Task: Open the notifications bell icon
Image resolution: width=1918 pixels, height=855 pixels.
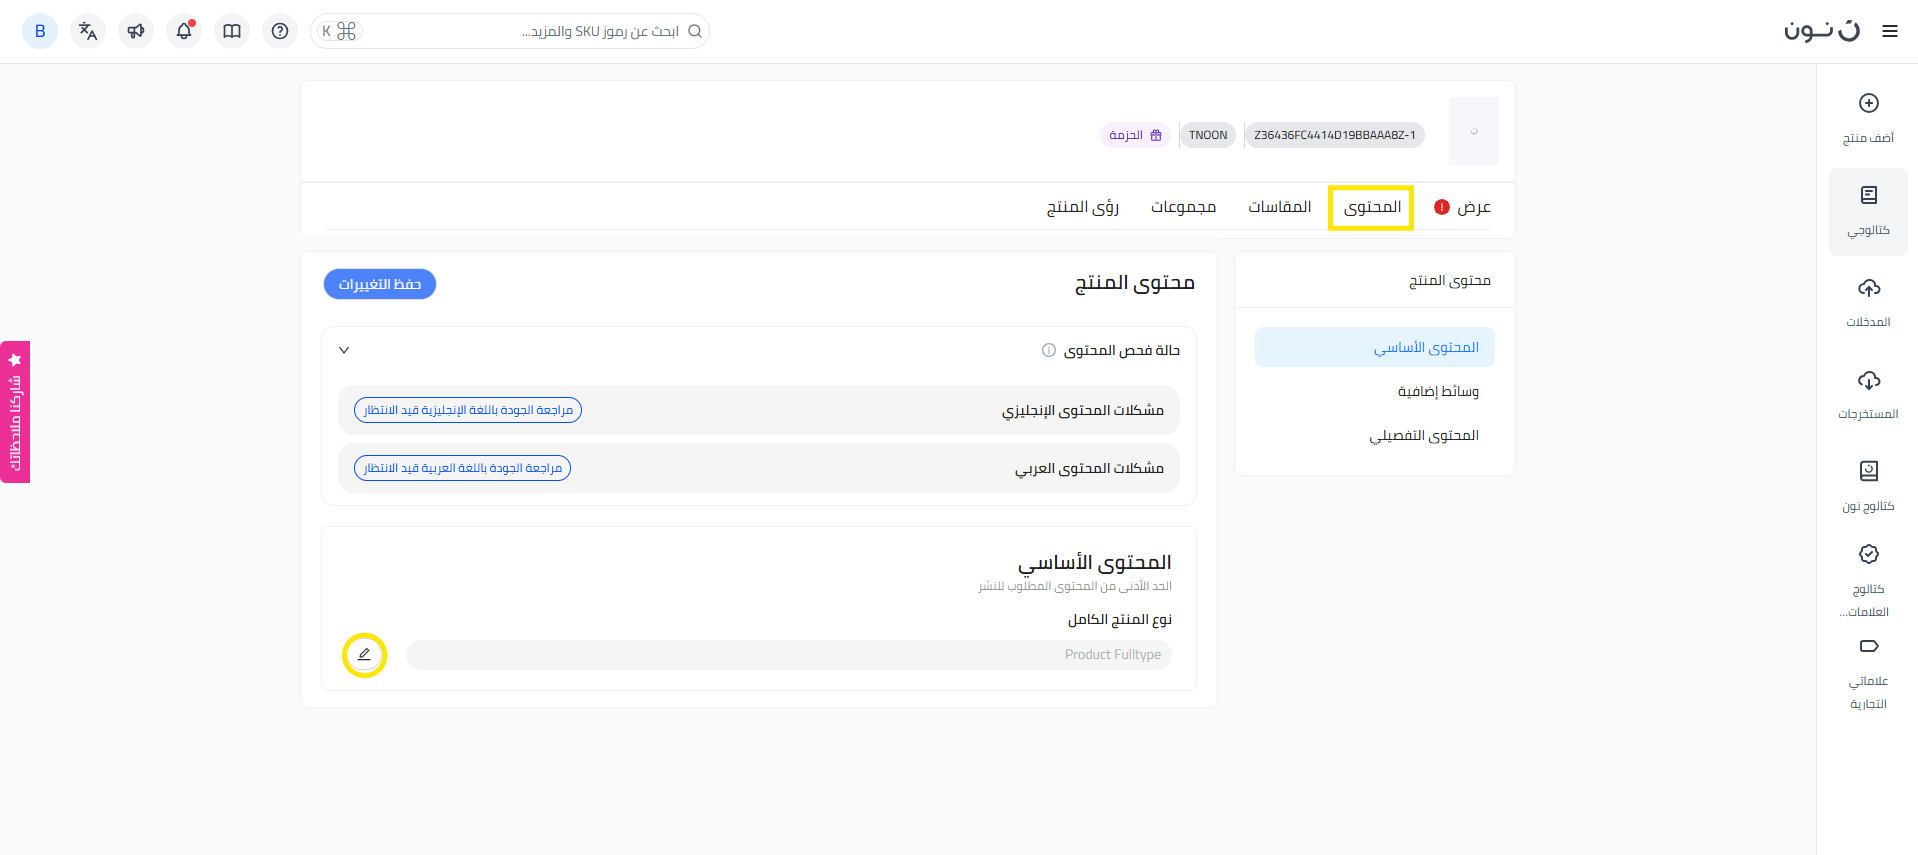Action: click(x=184, y=31)
